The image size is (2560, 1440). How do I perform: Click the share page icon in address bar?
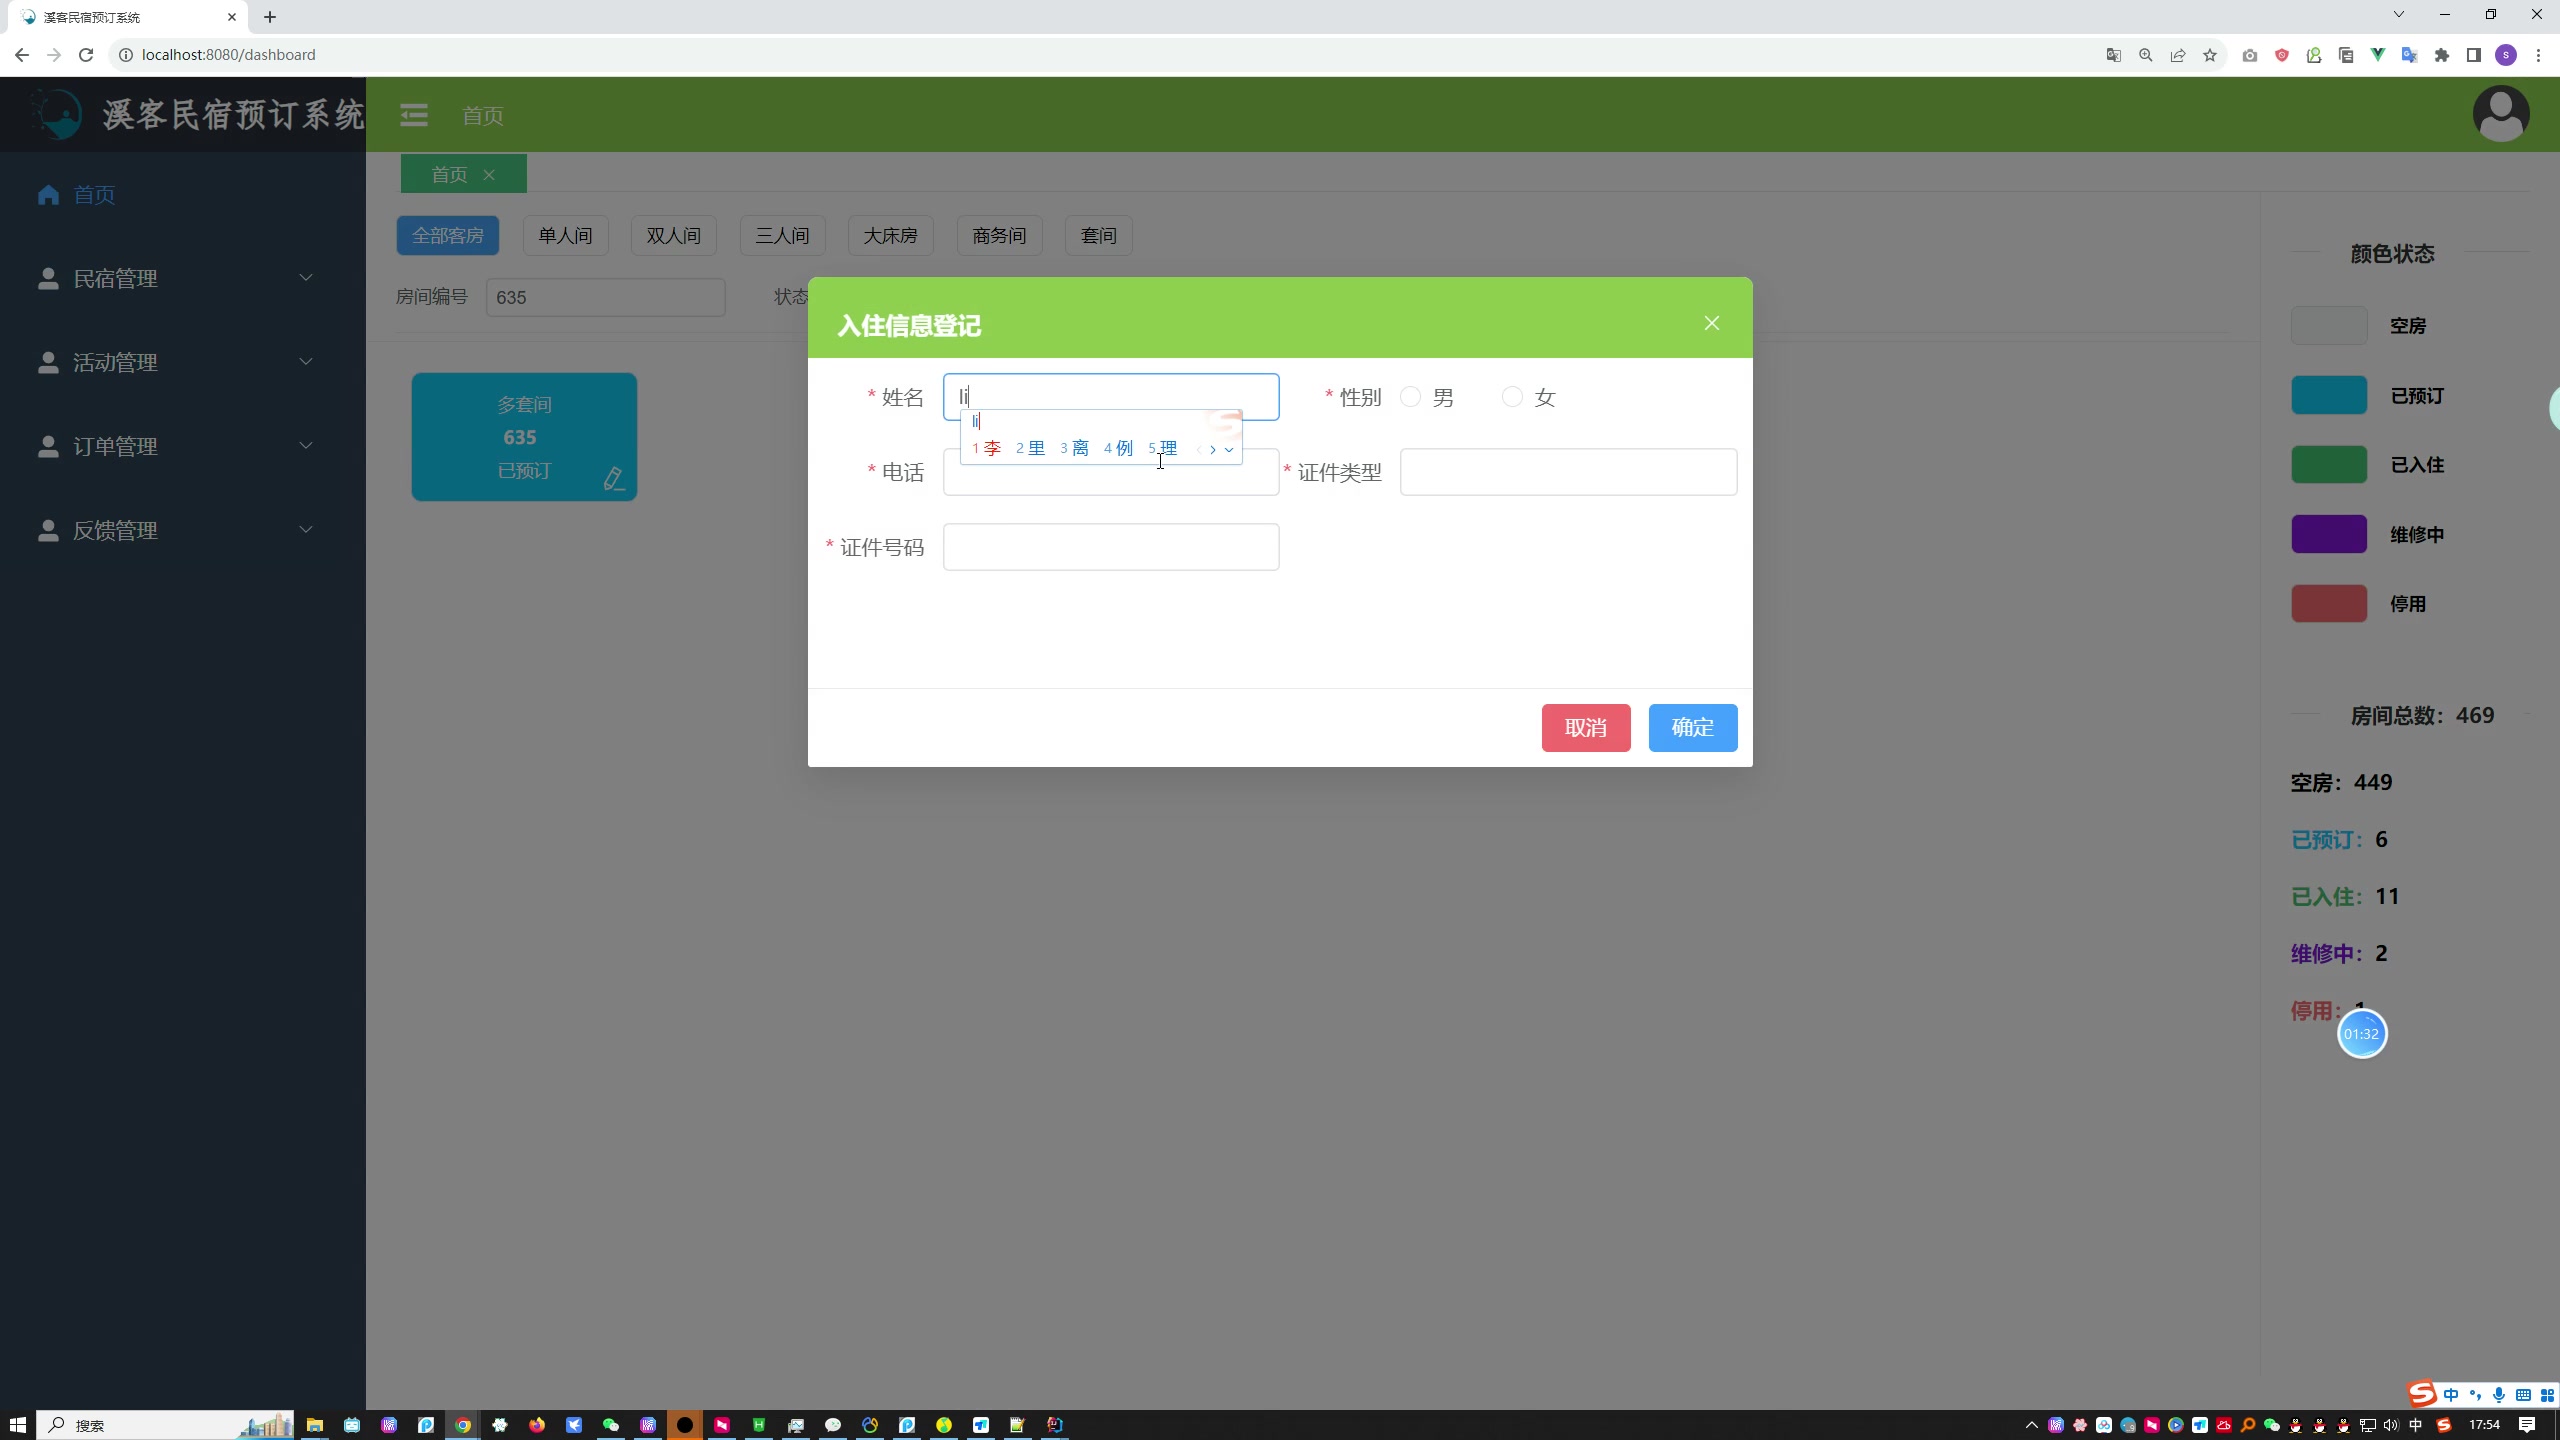pyautogui.click(x=2177, y=55)
